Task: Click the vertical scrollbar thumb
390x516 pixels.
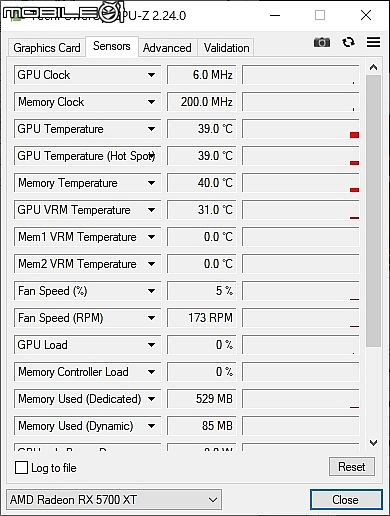Action: (373, 211)
